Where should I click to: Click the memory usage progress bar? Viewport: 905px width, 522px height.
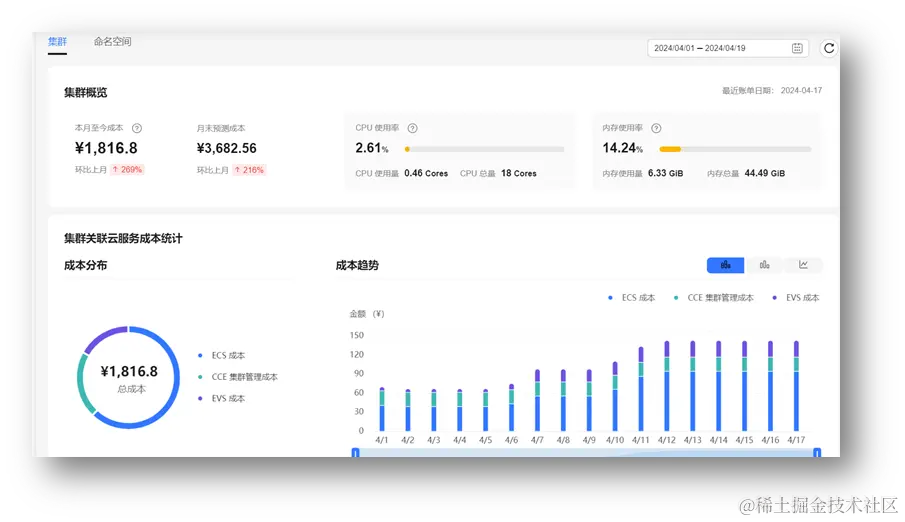tap(735, 149)
